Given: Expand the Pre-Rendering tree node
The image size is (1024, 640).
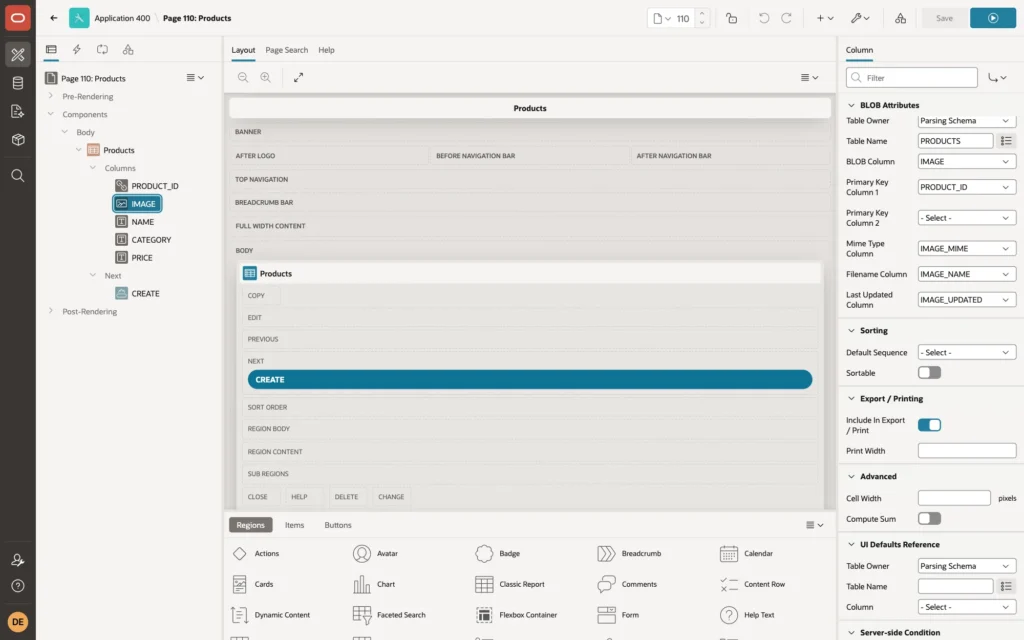Looking at the screenshot, I should 50,96.
